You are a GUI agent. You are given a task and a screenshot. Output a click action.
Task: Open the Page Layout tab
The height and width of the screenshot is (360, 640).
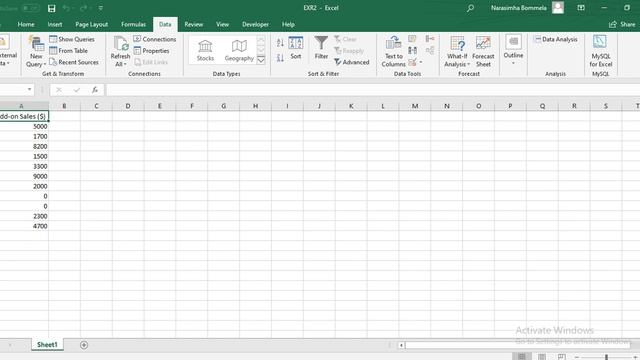pos(91,24)
